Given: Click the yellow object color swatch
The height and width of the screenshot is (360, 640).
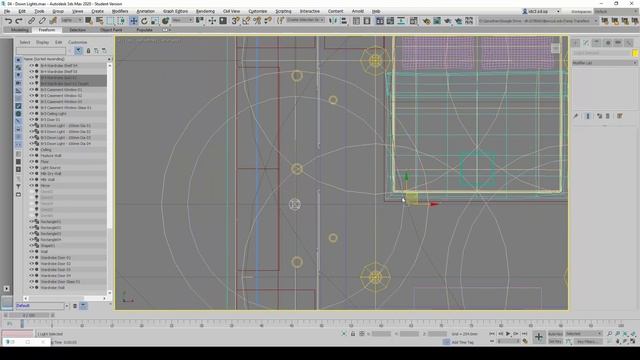Looking at the screenshot, I should (635, 53).
